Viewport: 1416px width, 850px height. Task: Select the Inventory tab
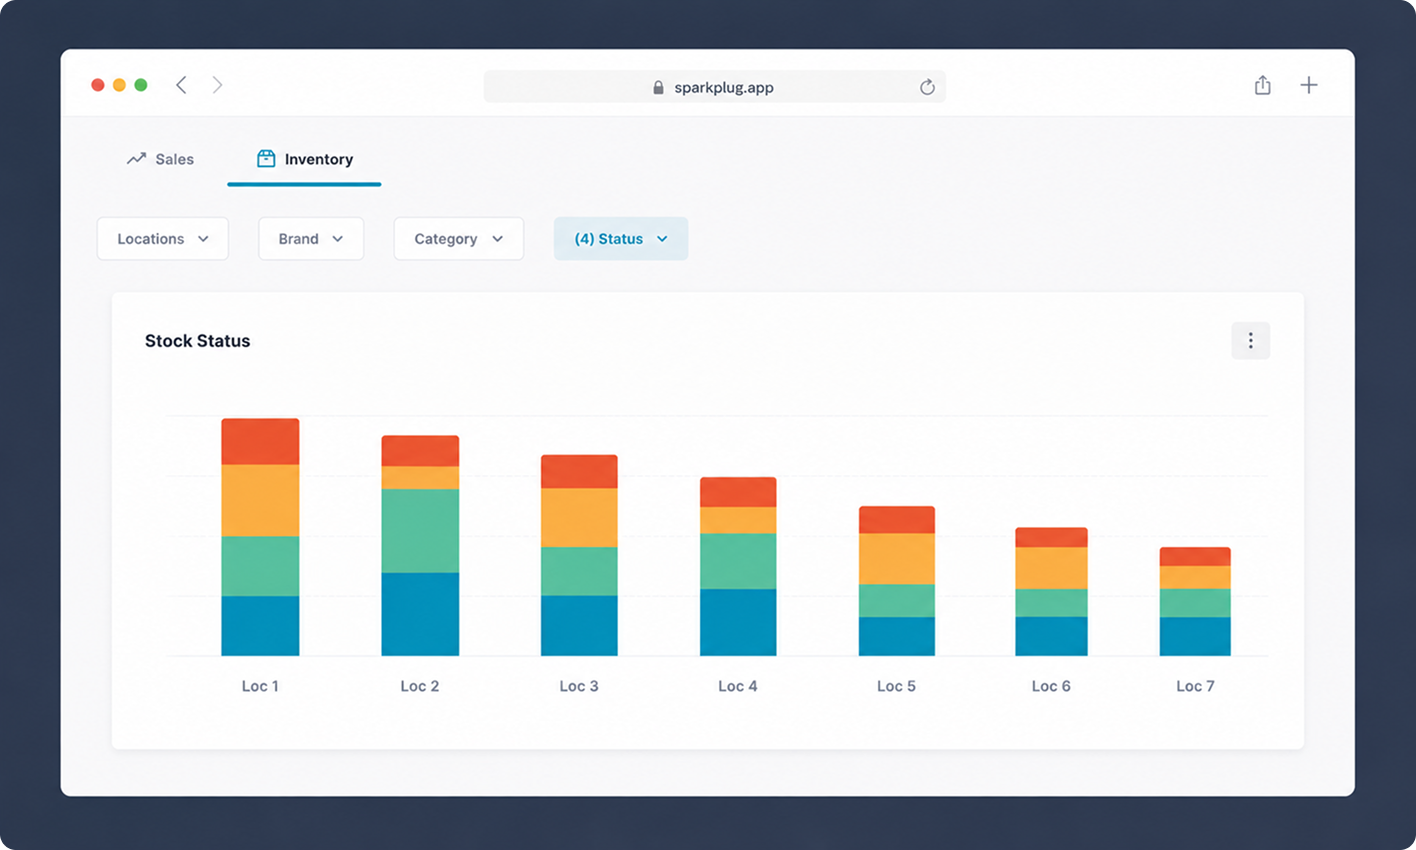pos(304,159)
